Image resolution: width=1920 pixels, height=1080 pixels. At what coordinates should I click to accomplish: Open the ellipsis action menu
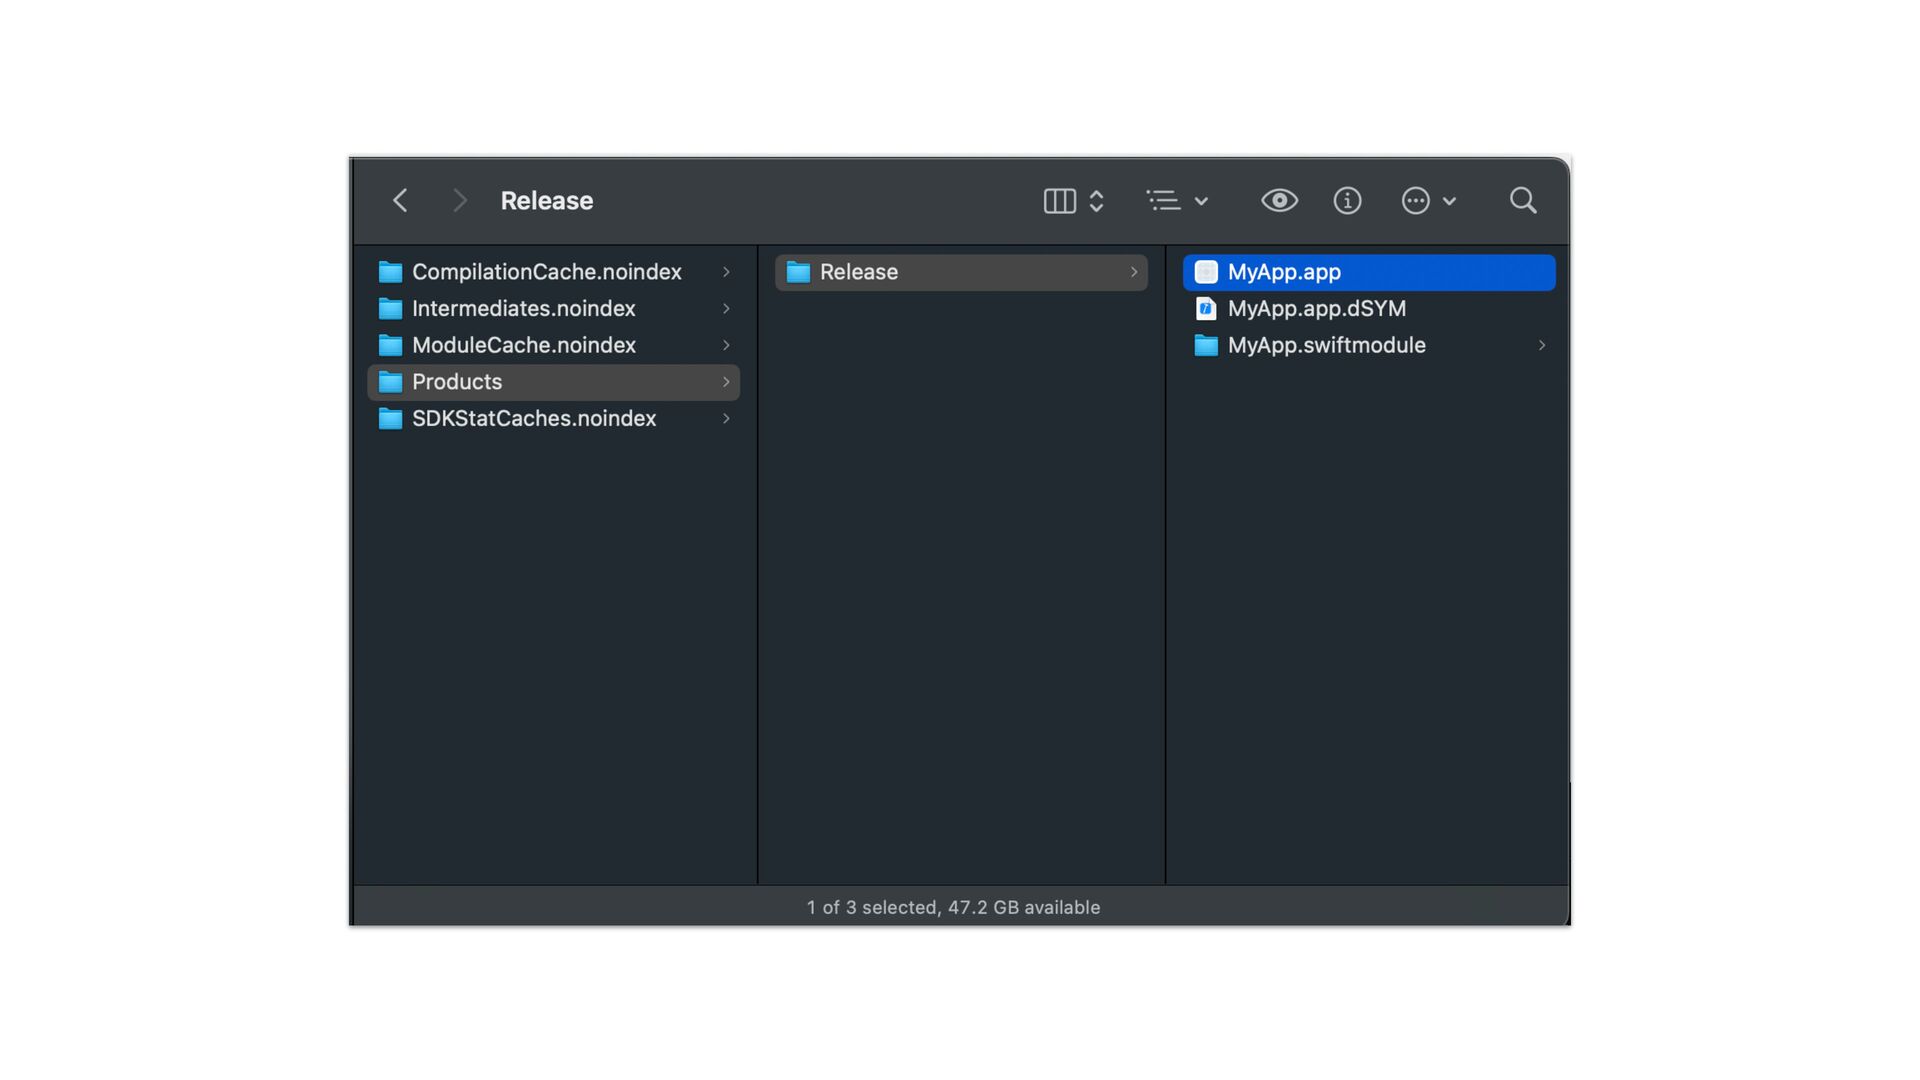click(x=1415, y=201)
